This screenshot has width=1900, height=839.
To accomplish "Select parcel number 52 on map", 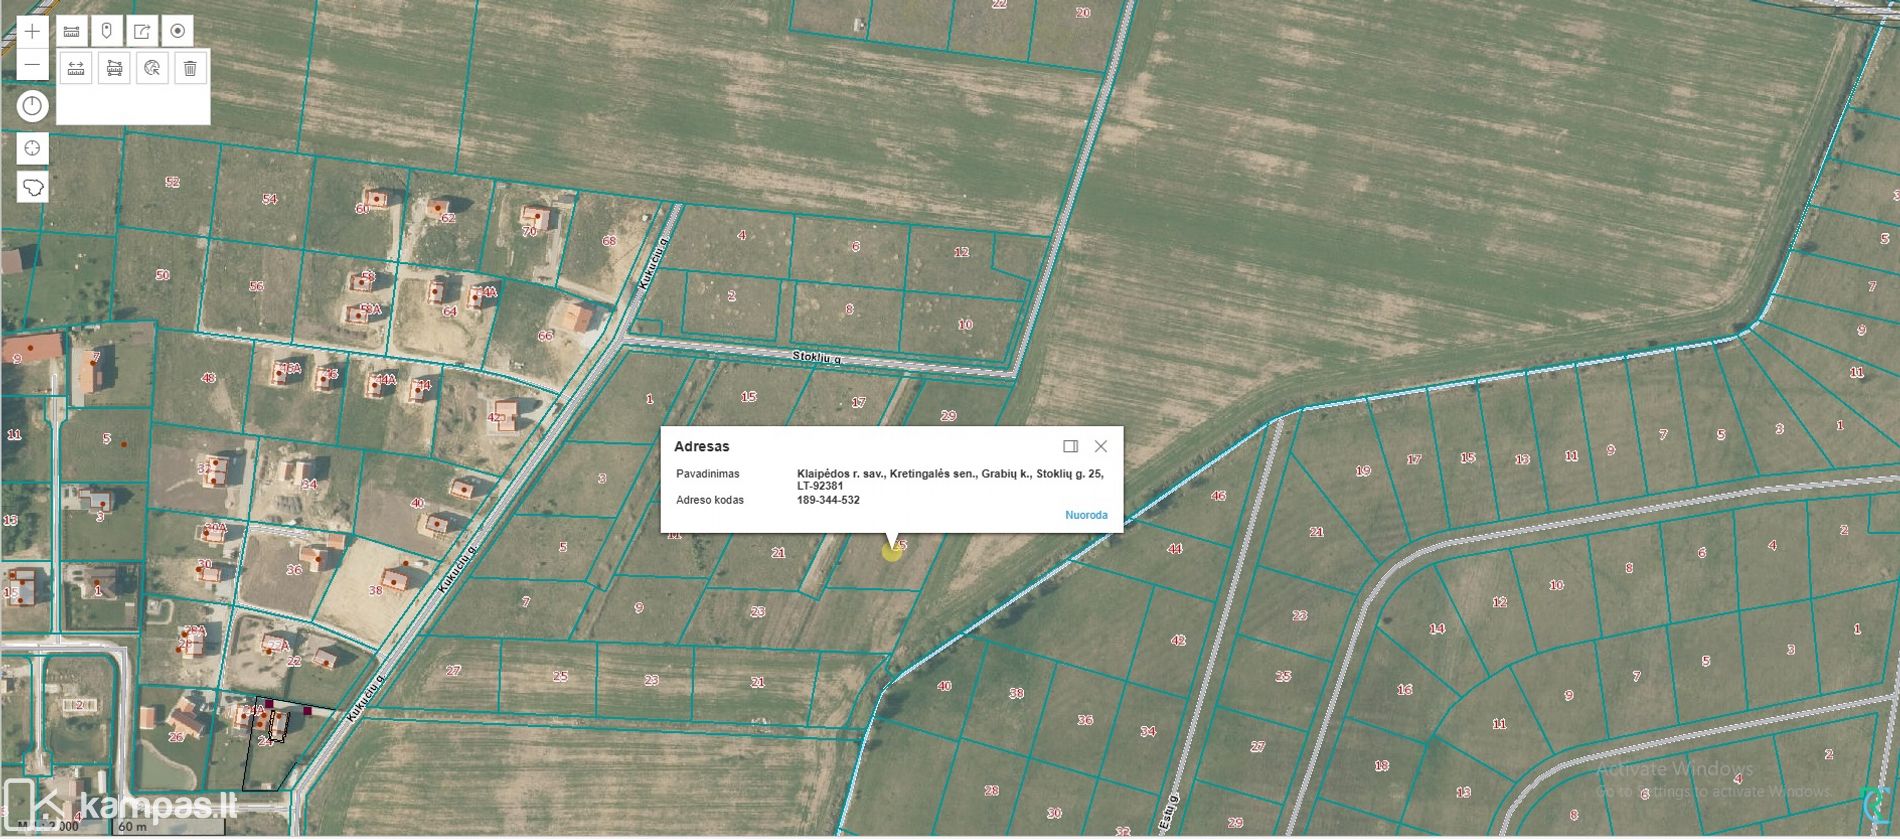I will (x=172, y=182).
